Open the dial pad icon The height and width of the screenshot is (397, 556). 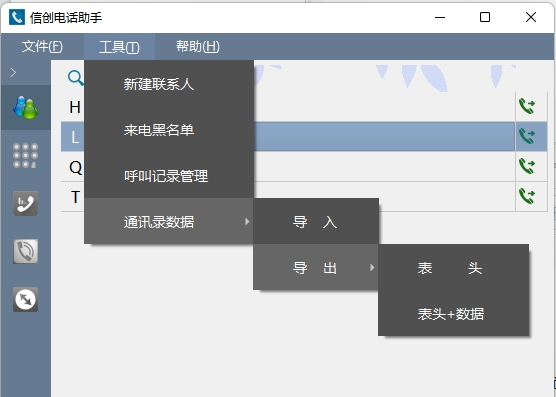[x=26, y=155]
